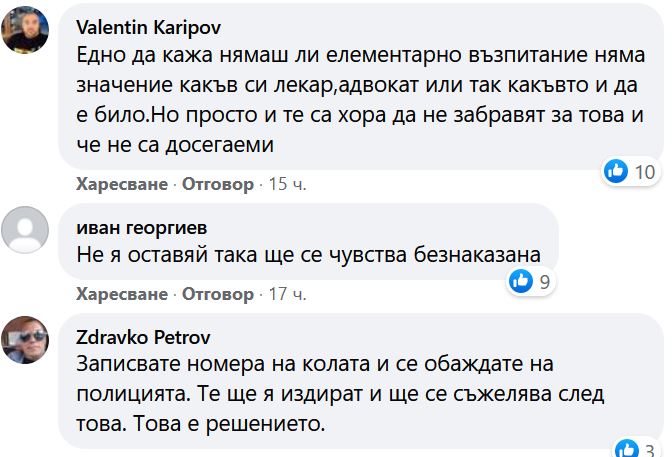Open Zdravko Petrov's sunglasses avatar

(25, 340)
